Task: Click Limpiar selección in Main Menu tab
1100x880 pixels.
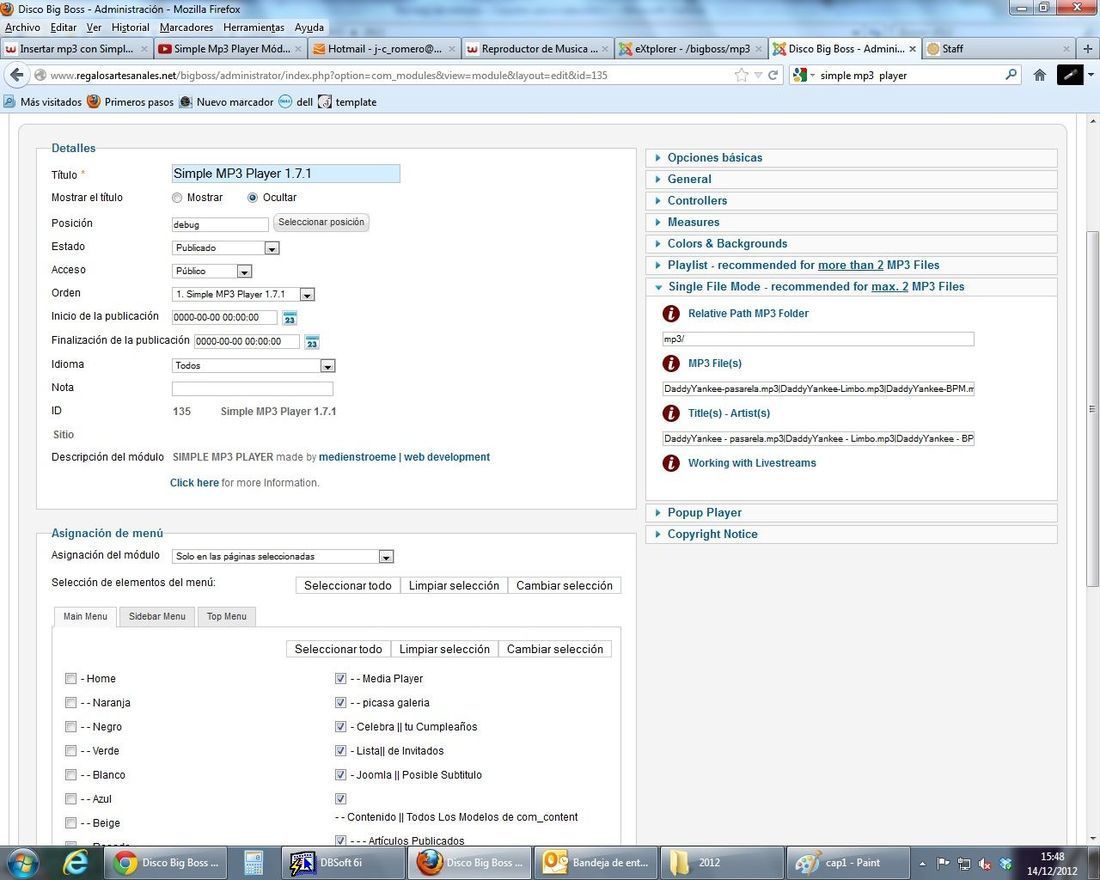Action: click(445, 649)
